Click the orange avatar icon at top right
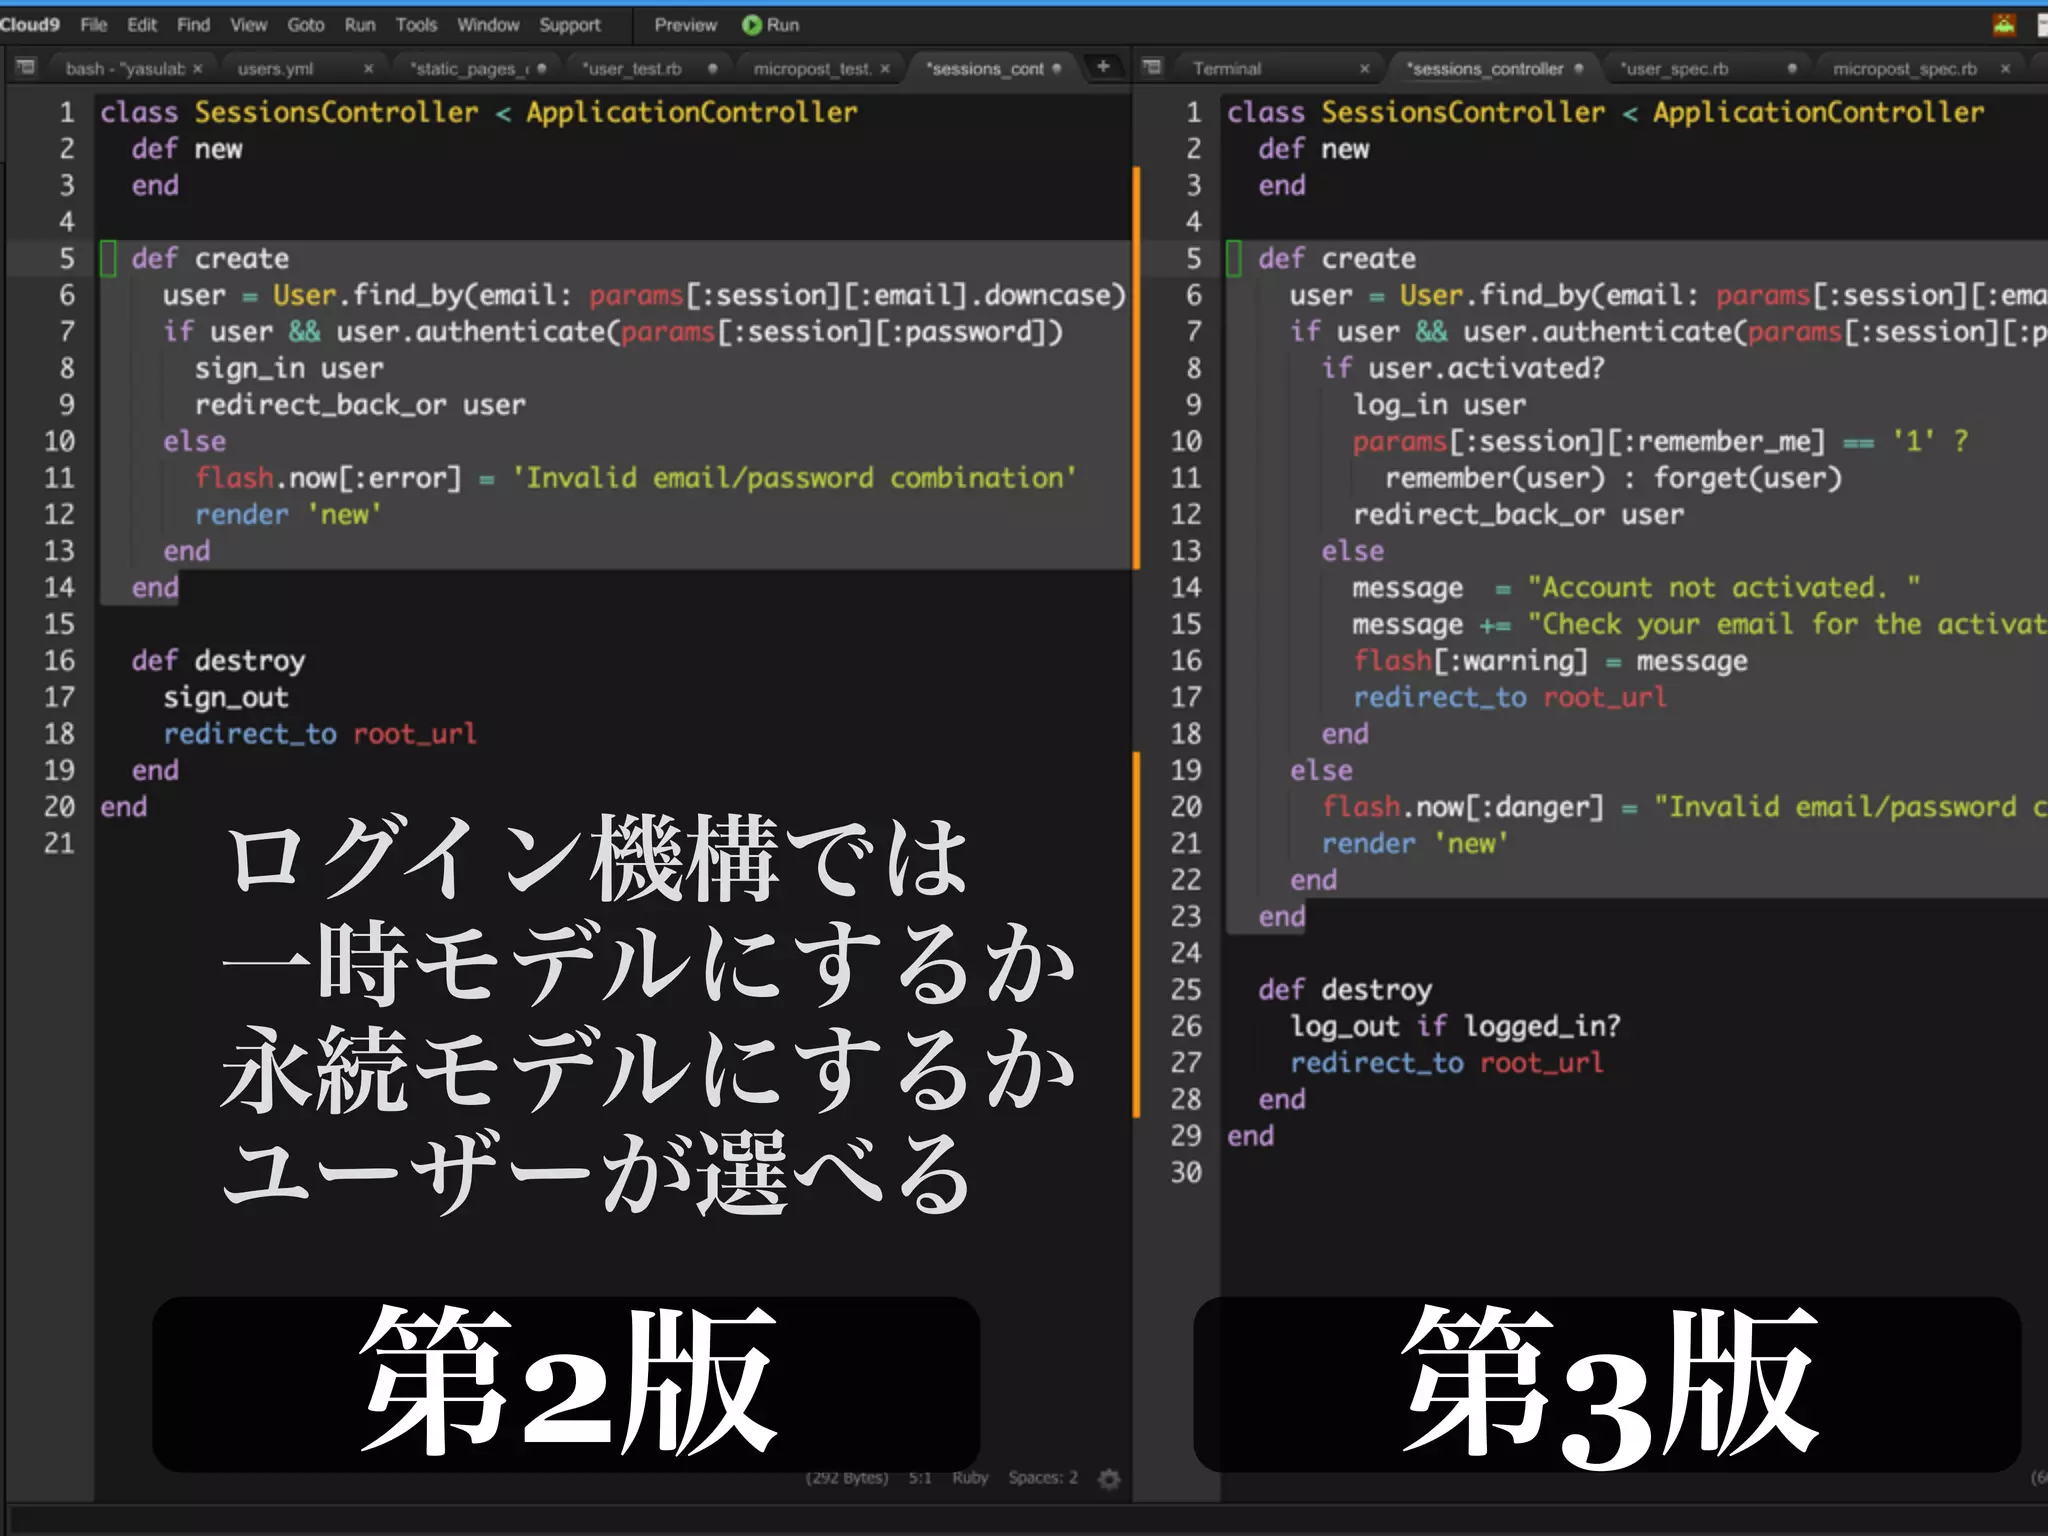The width and height of the screenshot is (2048, 1536). 2004,25
